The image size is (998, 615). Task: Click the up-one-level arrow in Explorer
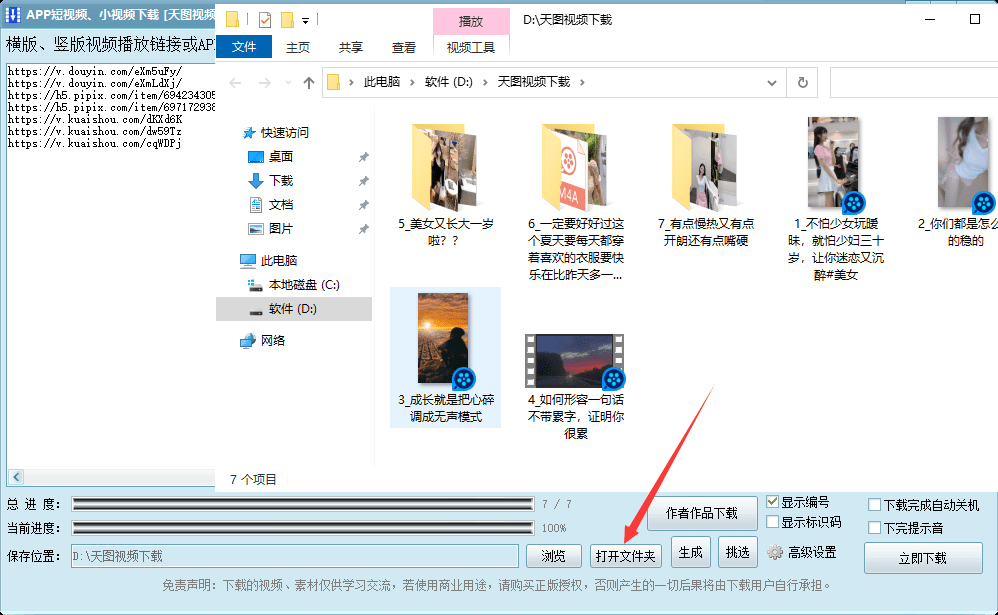click(x=308, y=82)
